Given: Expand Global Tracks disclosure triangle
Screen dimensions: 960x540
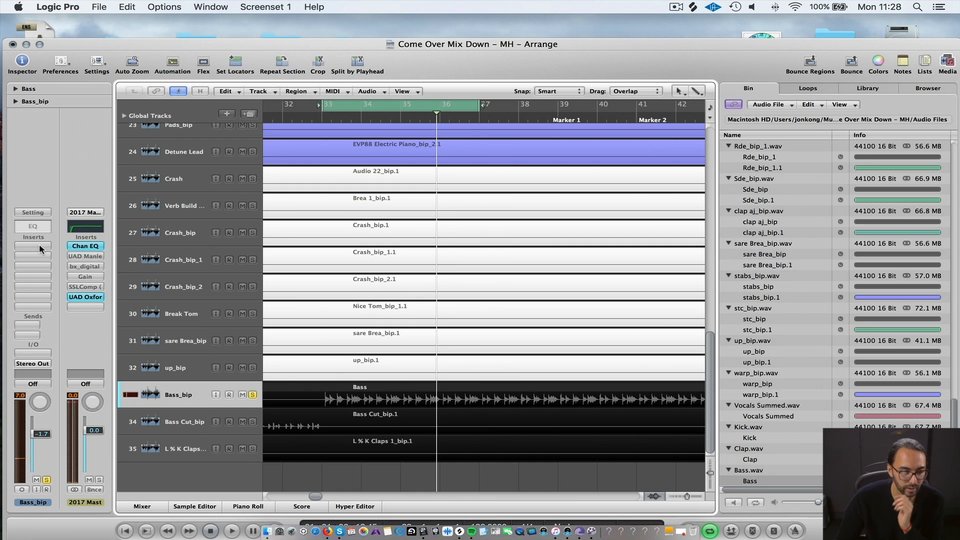Looking at the screenshot, I should click(124, 115).
